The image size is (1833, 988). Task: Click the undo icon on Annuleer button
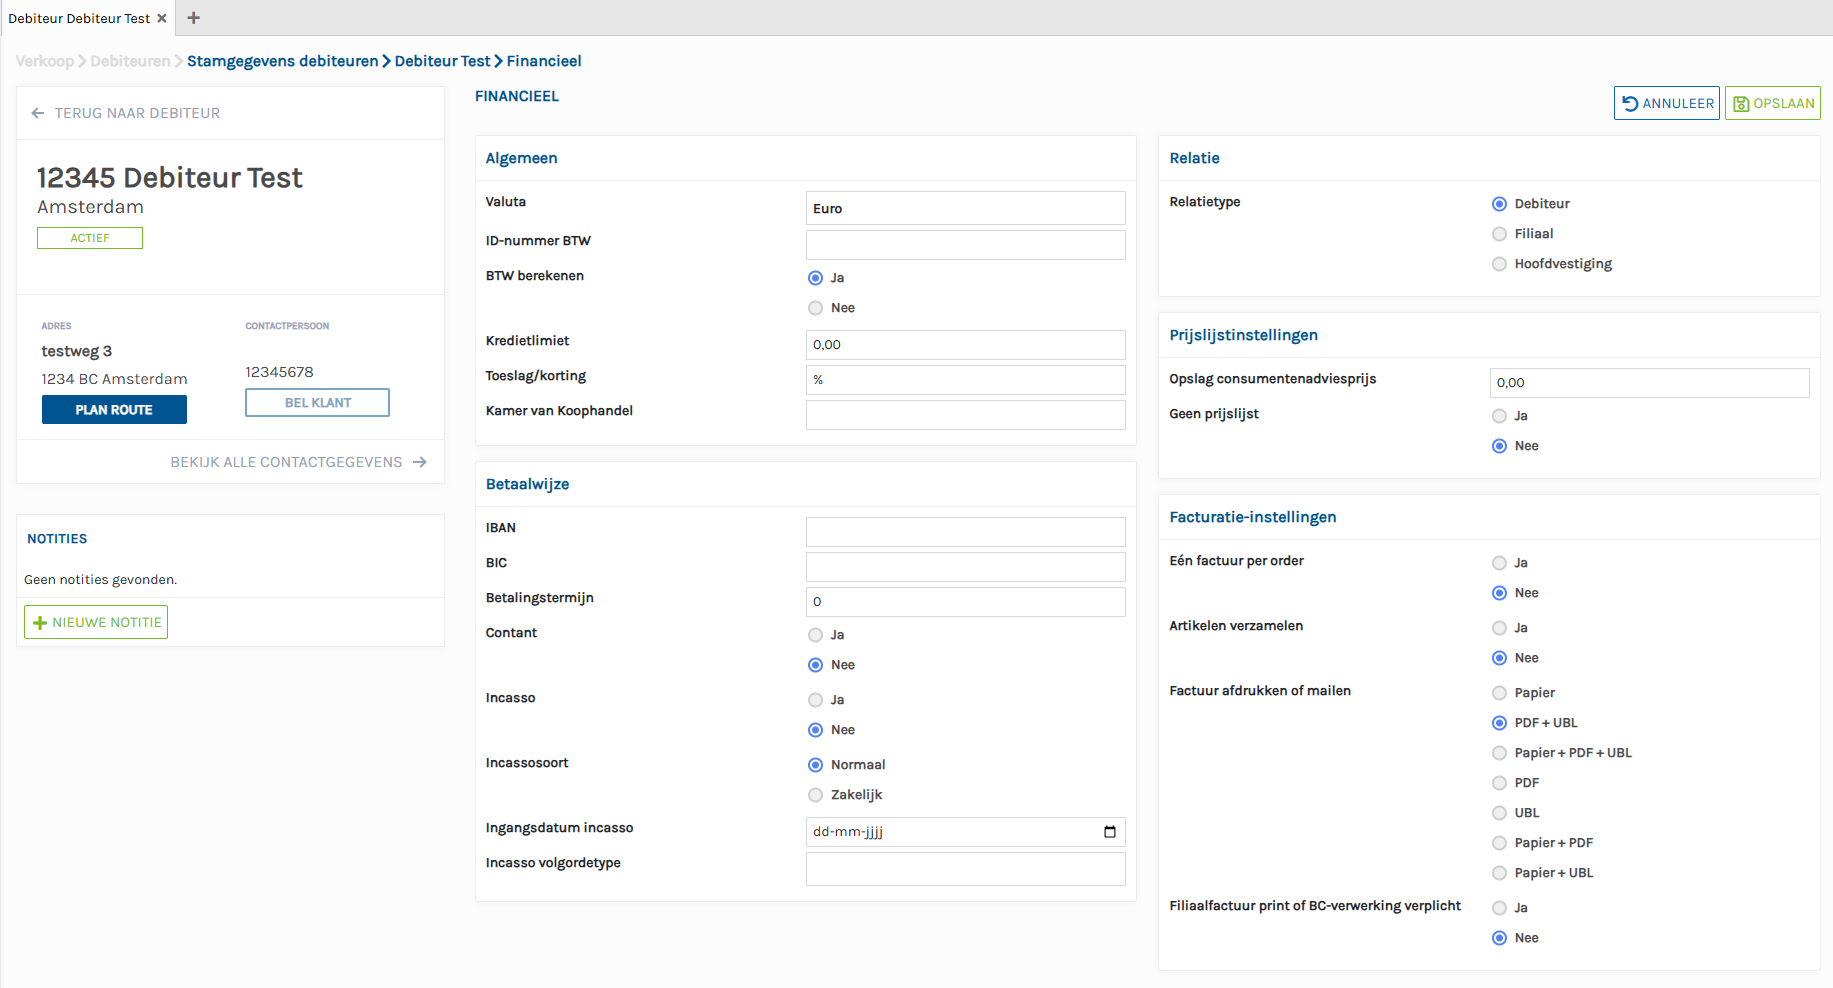pyautogui.click(x=1630, y=104)
